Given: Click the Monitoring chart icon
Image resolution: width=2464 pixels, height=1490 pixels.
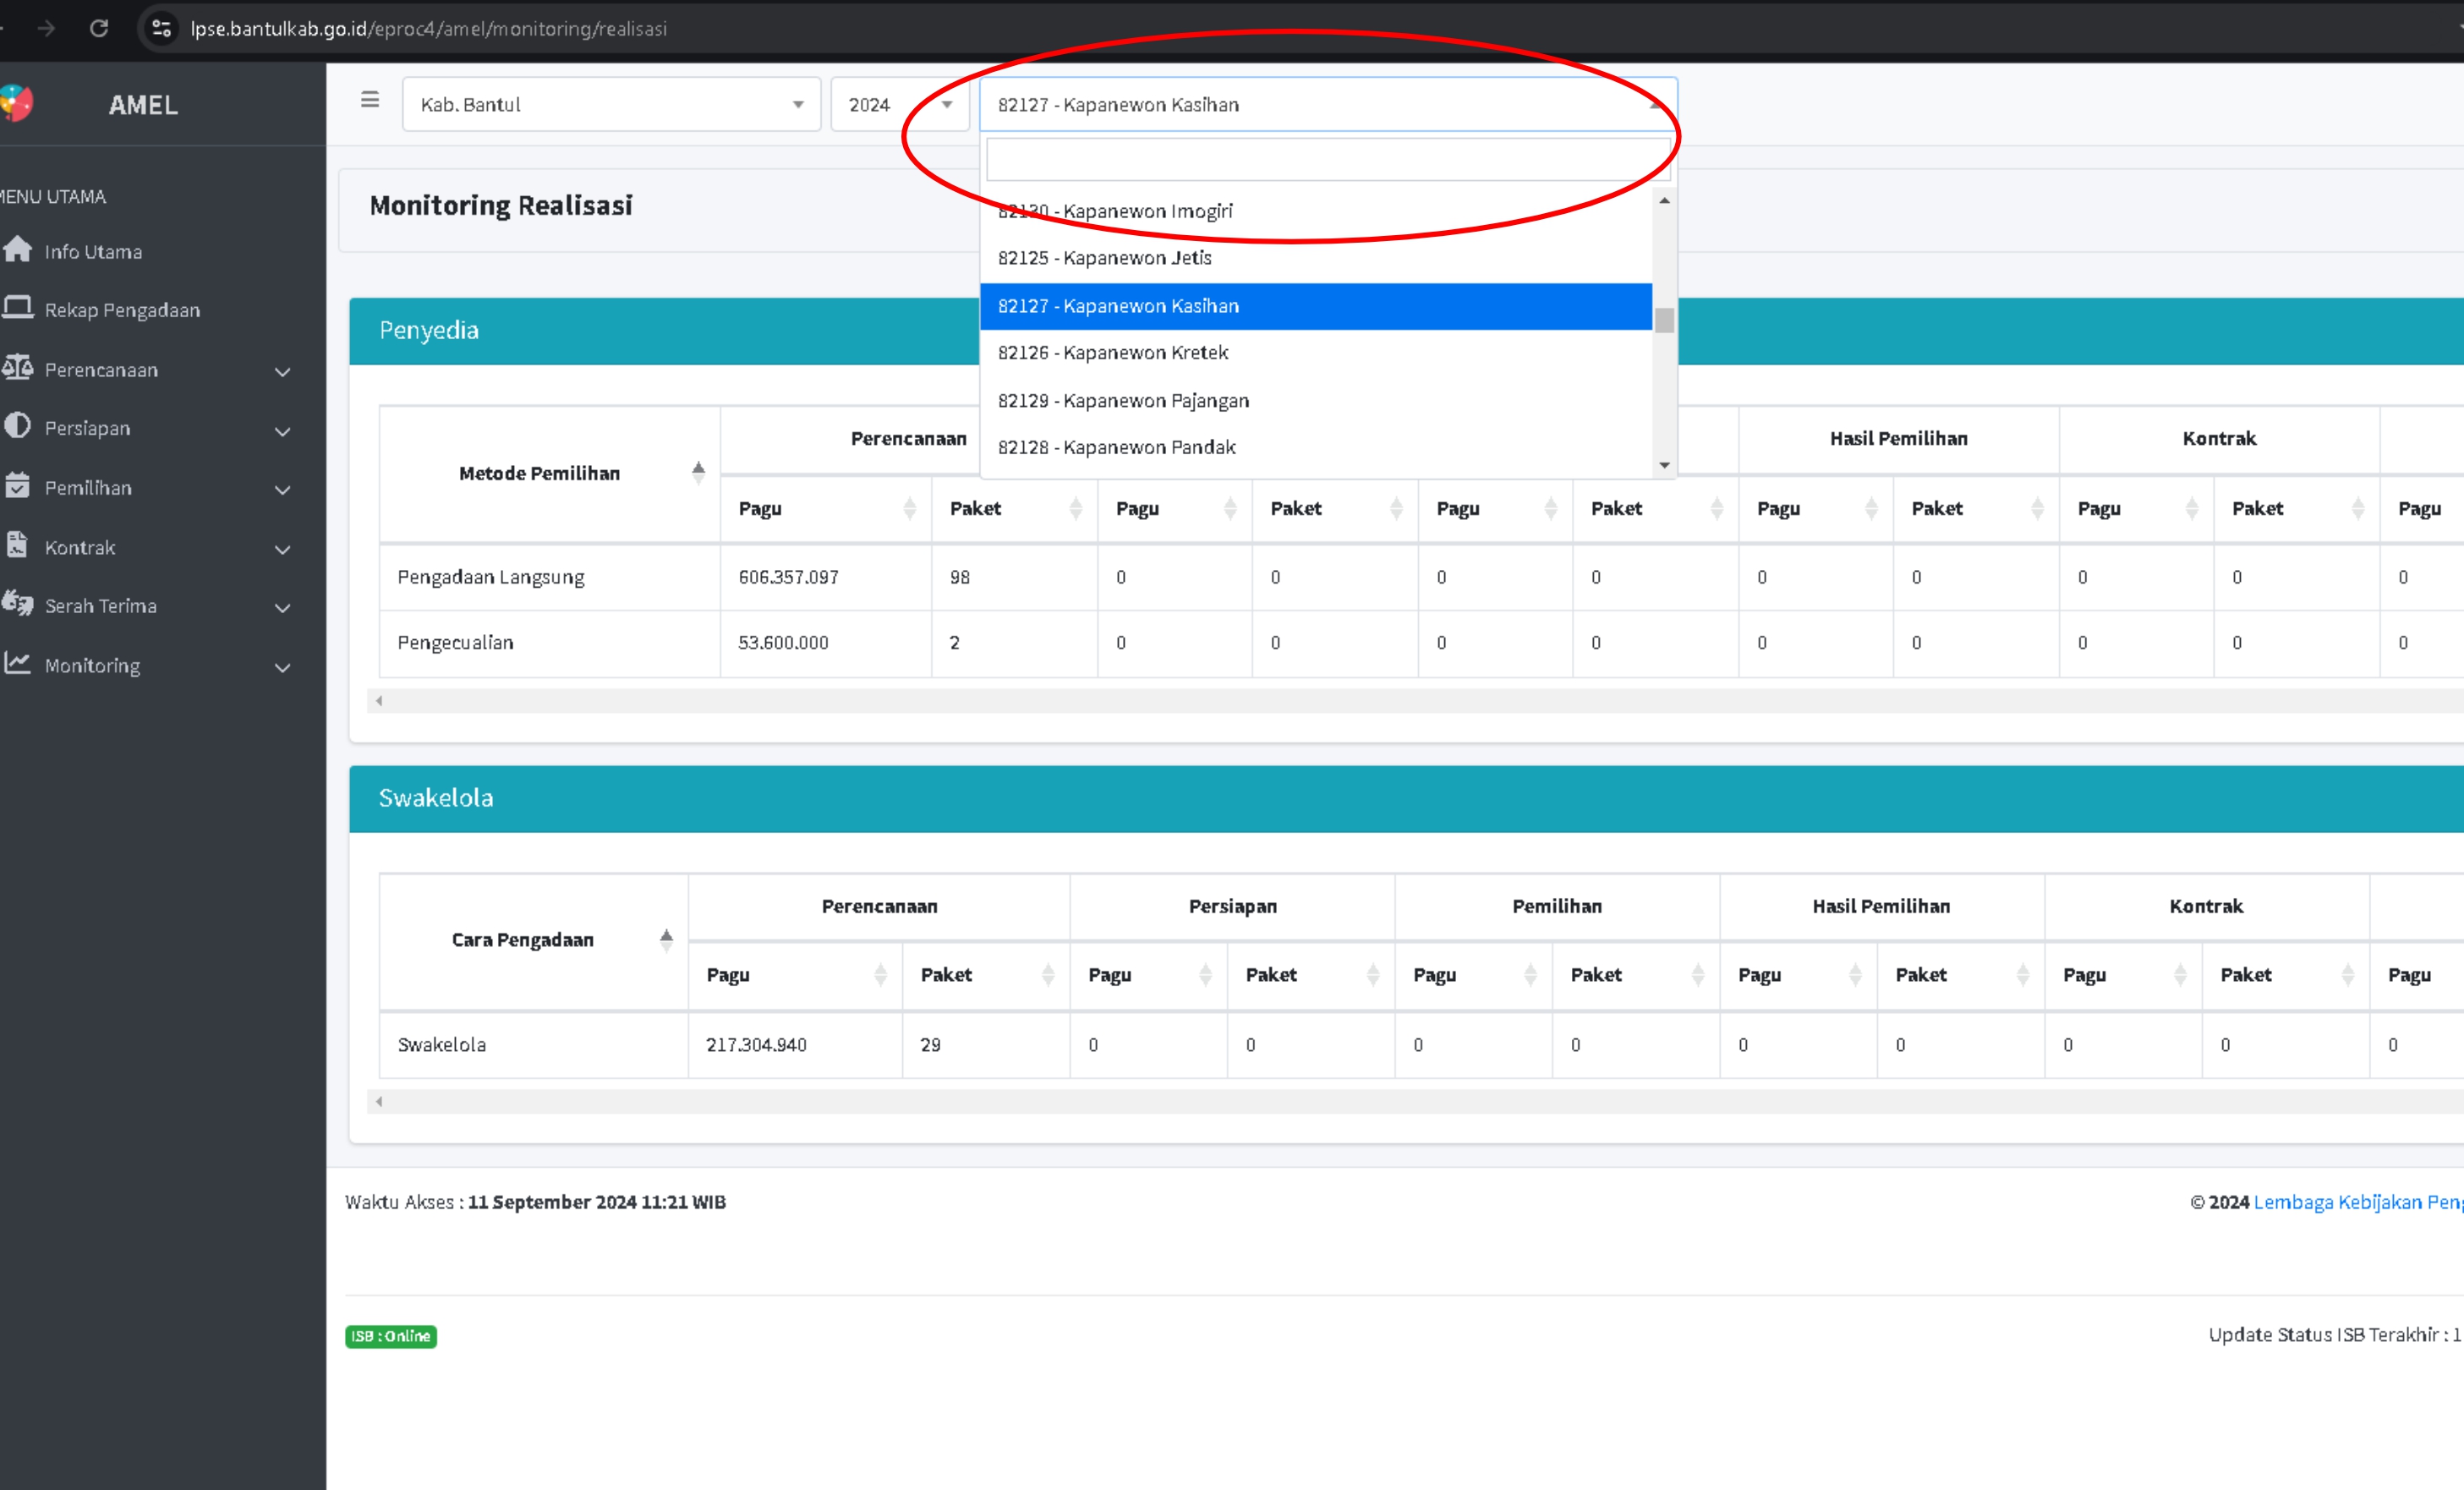Looking at the screenshot, I should (17, 663).
